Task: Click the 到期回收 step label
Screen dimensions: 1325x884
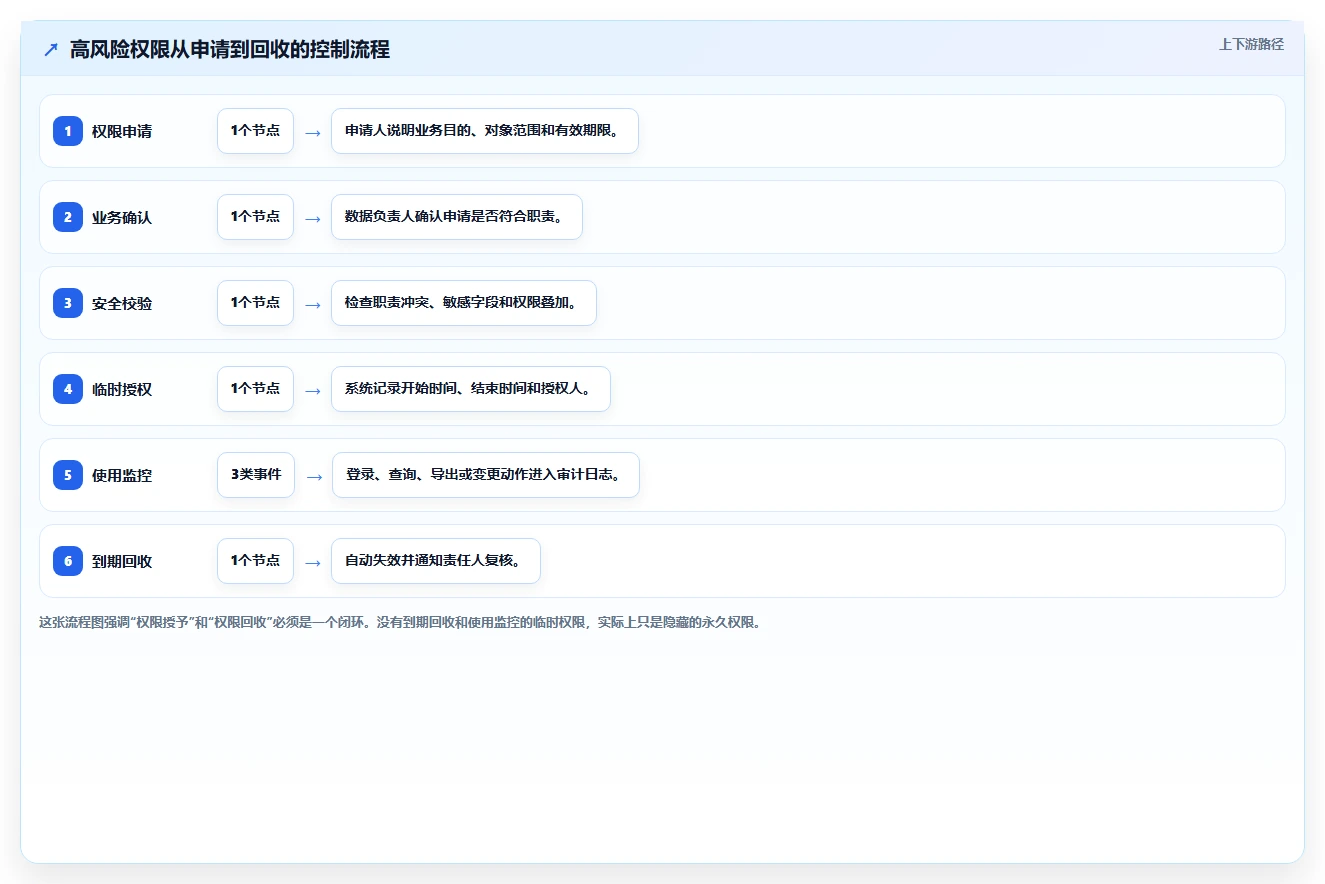Action: click(x=122, y=561)
